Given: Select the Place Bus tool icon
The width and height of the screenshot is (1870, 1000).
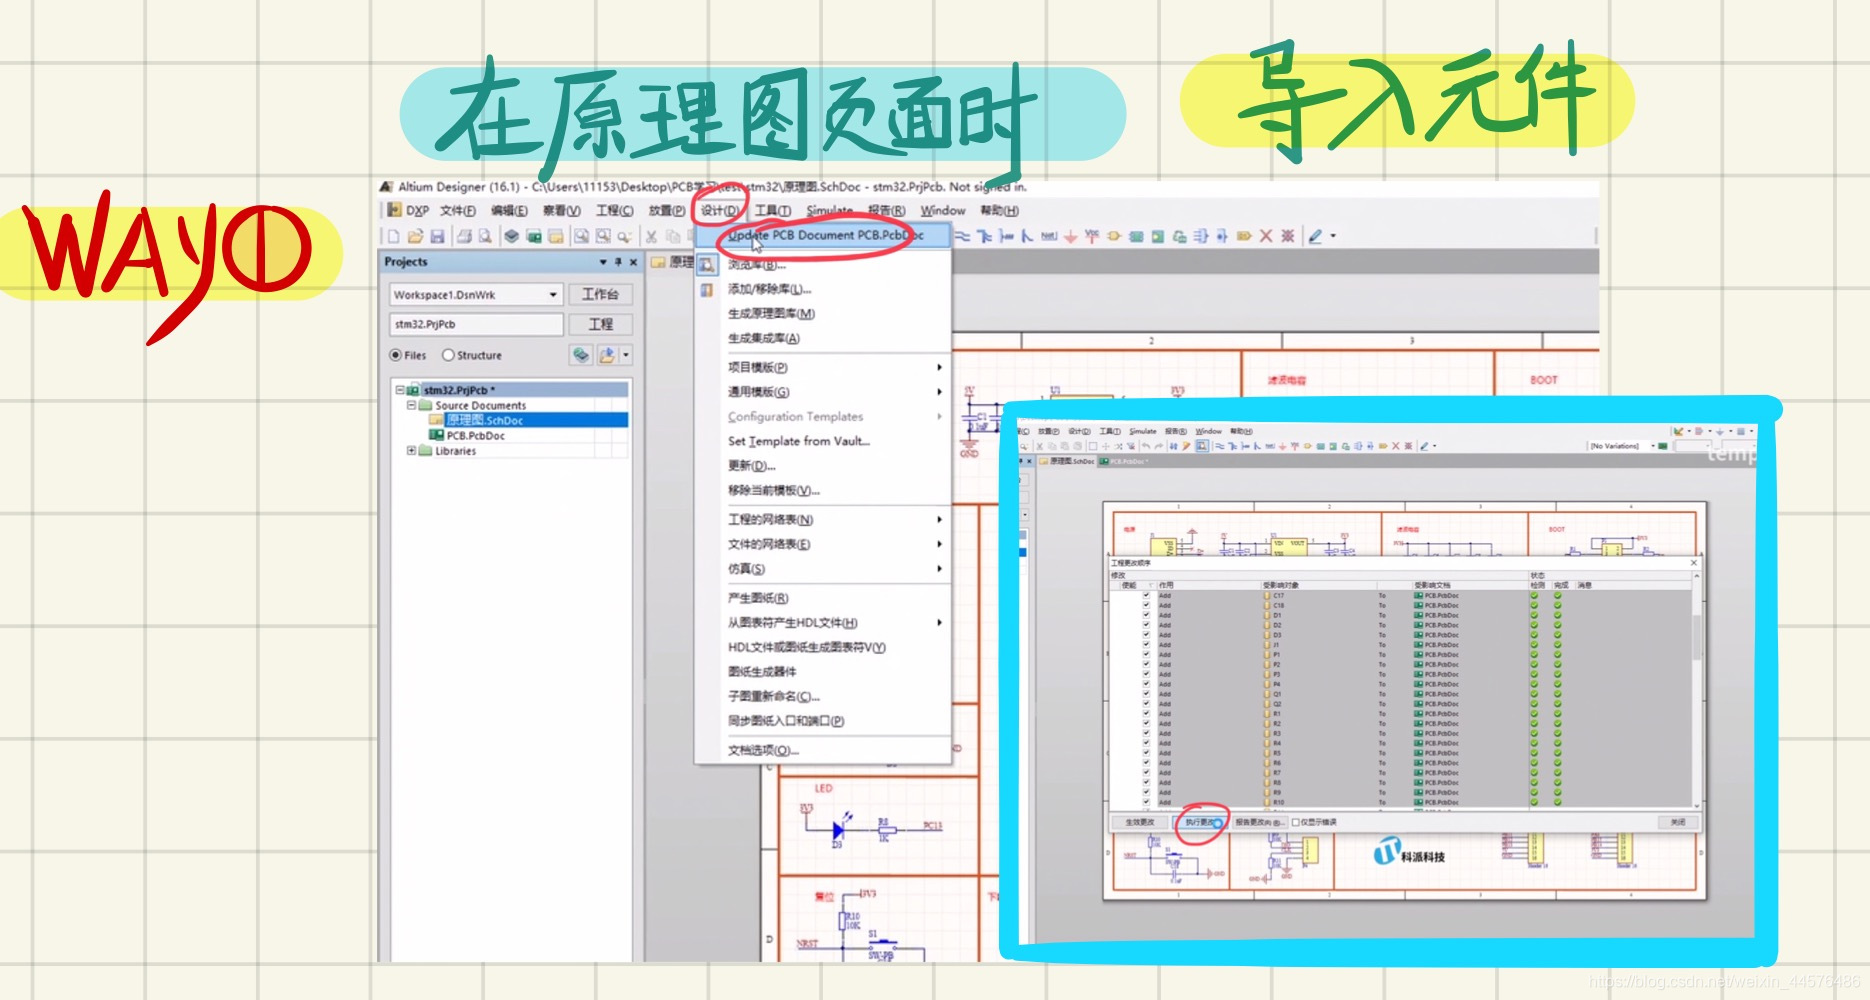Looking at the screenshot, I should point(985,236).
